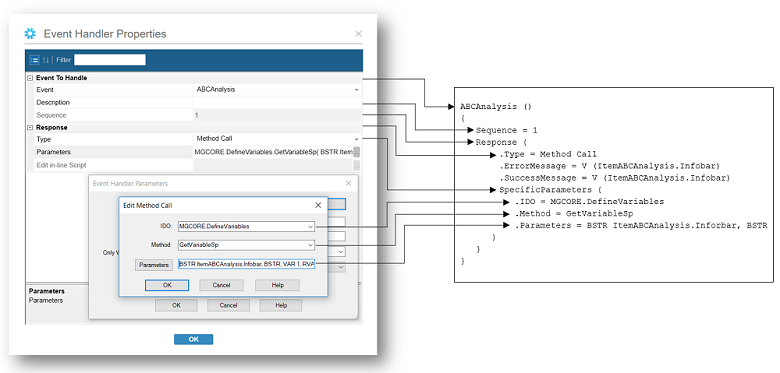The image size is (780, 373).
Task: Click the Parameters button in Edit Method Call
Action: click(154, 265)
